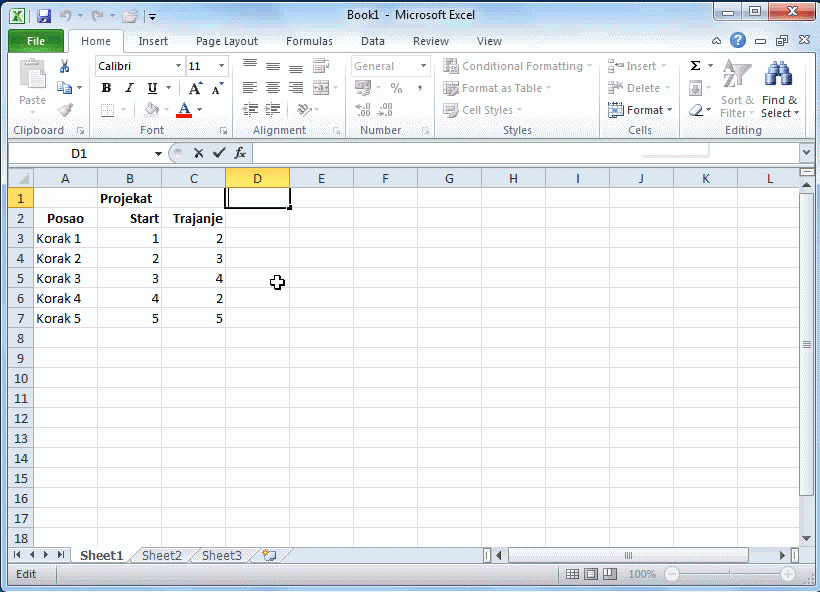
Task: Open the font size dropdown
Action: [x=221, y=66]
